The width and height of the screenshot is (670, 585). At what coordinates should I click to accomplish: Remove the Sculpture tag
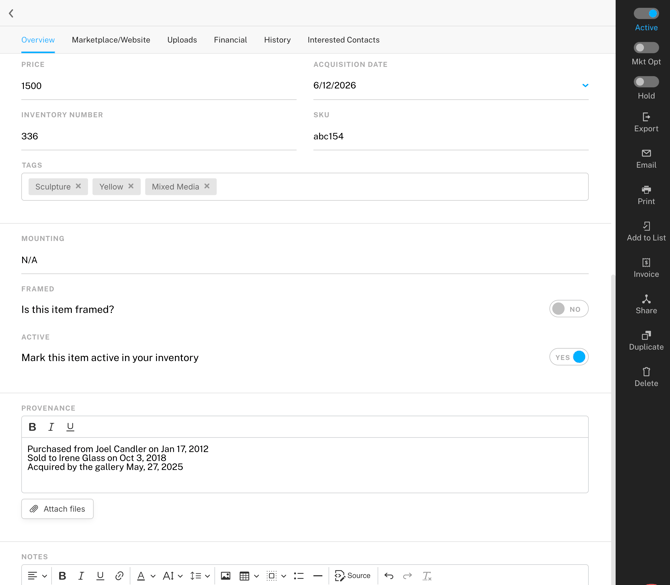(78, 186)
